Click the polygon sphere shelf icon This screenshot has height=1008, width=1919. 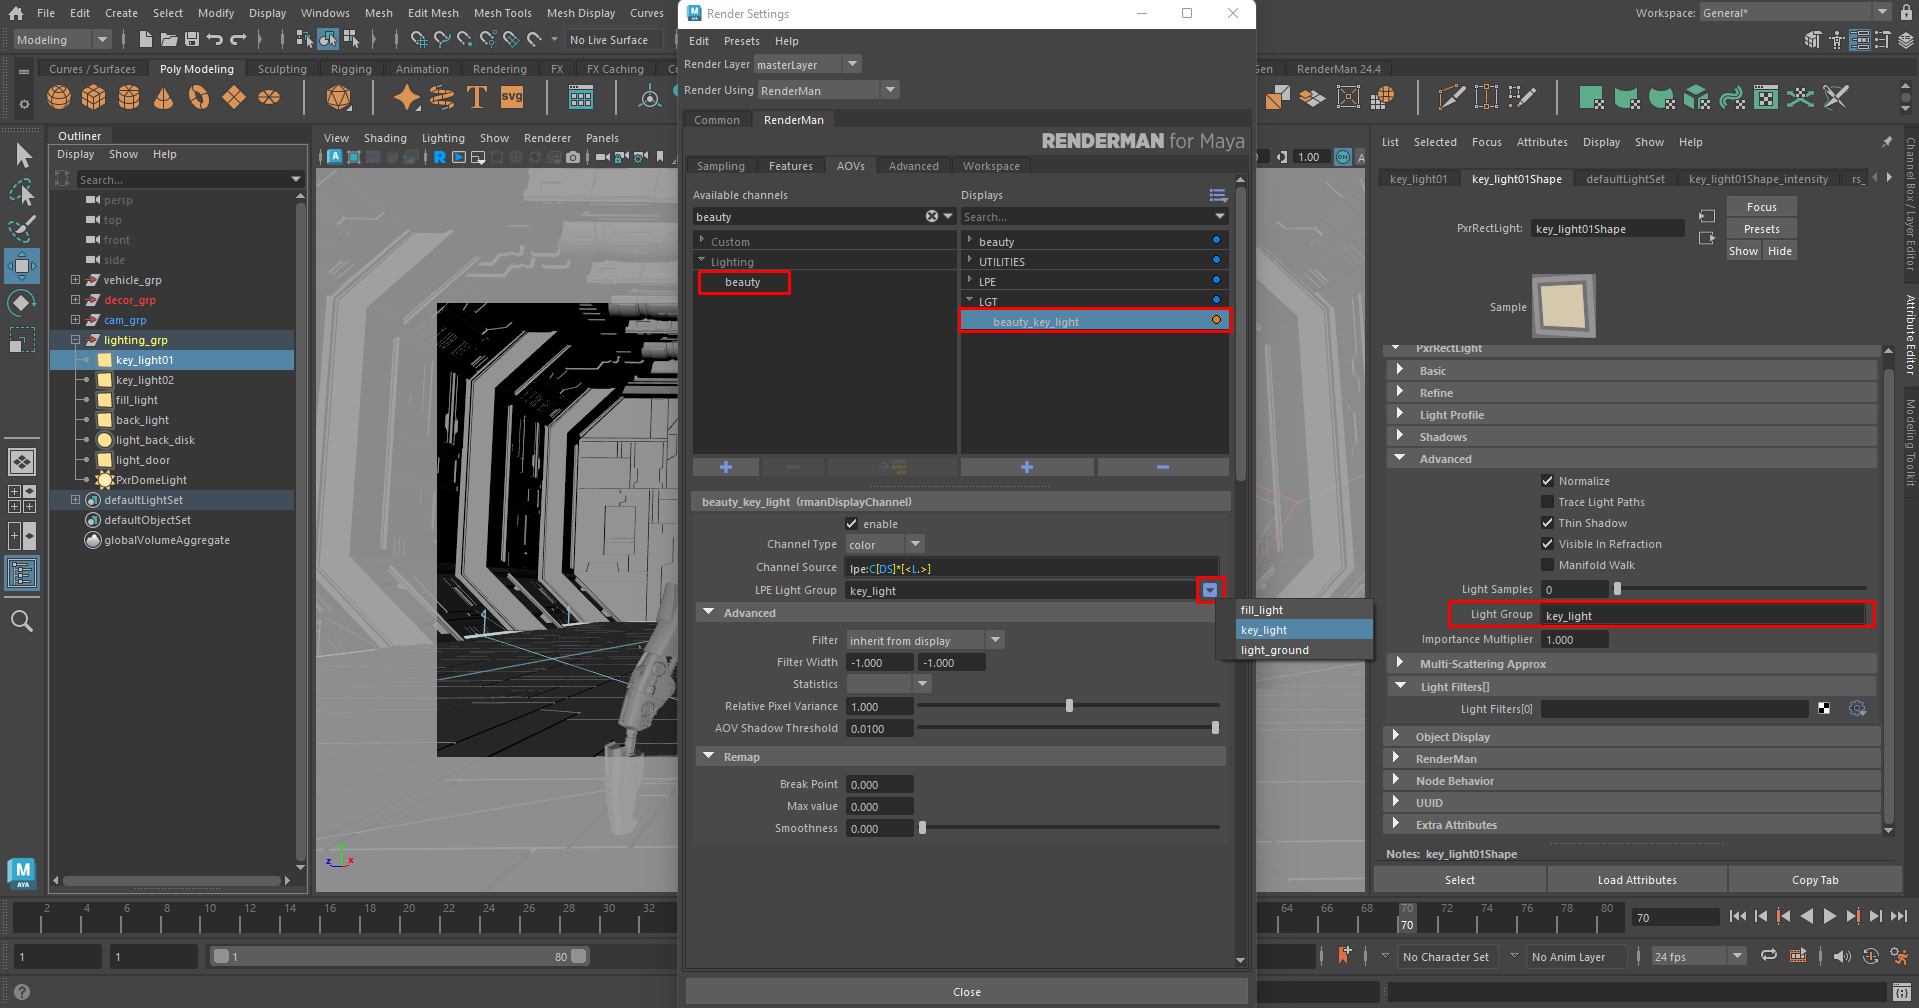[x=59, y=97]
